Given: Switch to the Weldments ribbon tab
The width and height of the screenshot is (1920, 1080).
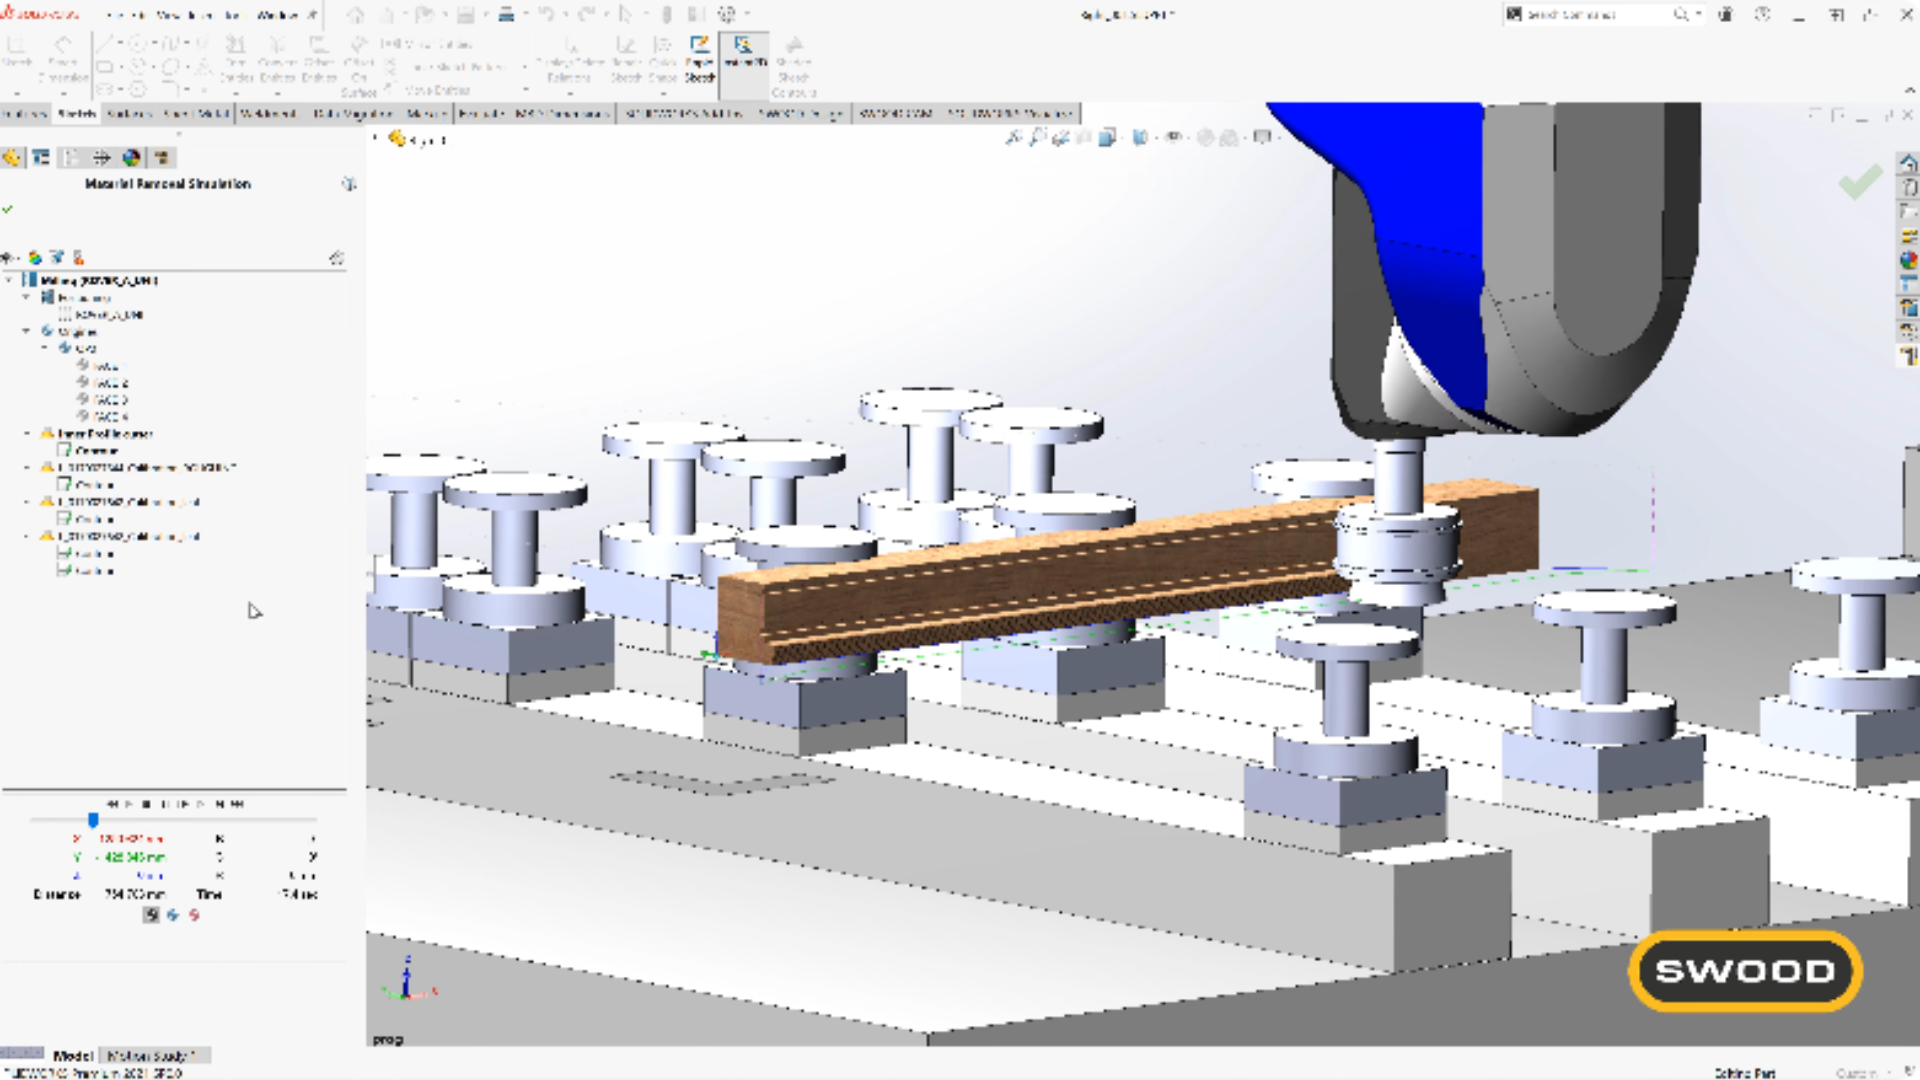Looking at the screenshot, I should (x=268, y=114).
